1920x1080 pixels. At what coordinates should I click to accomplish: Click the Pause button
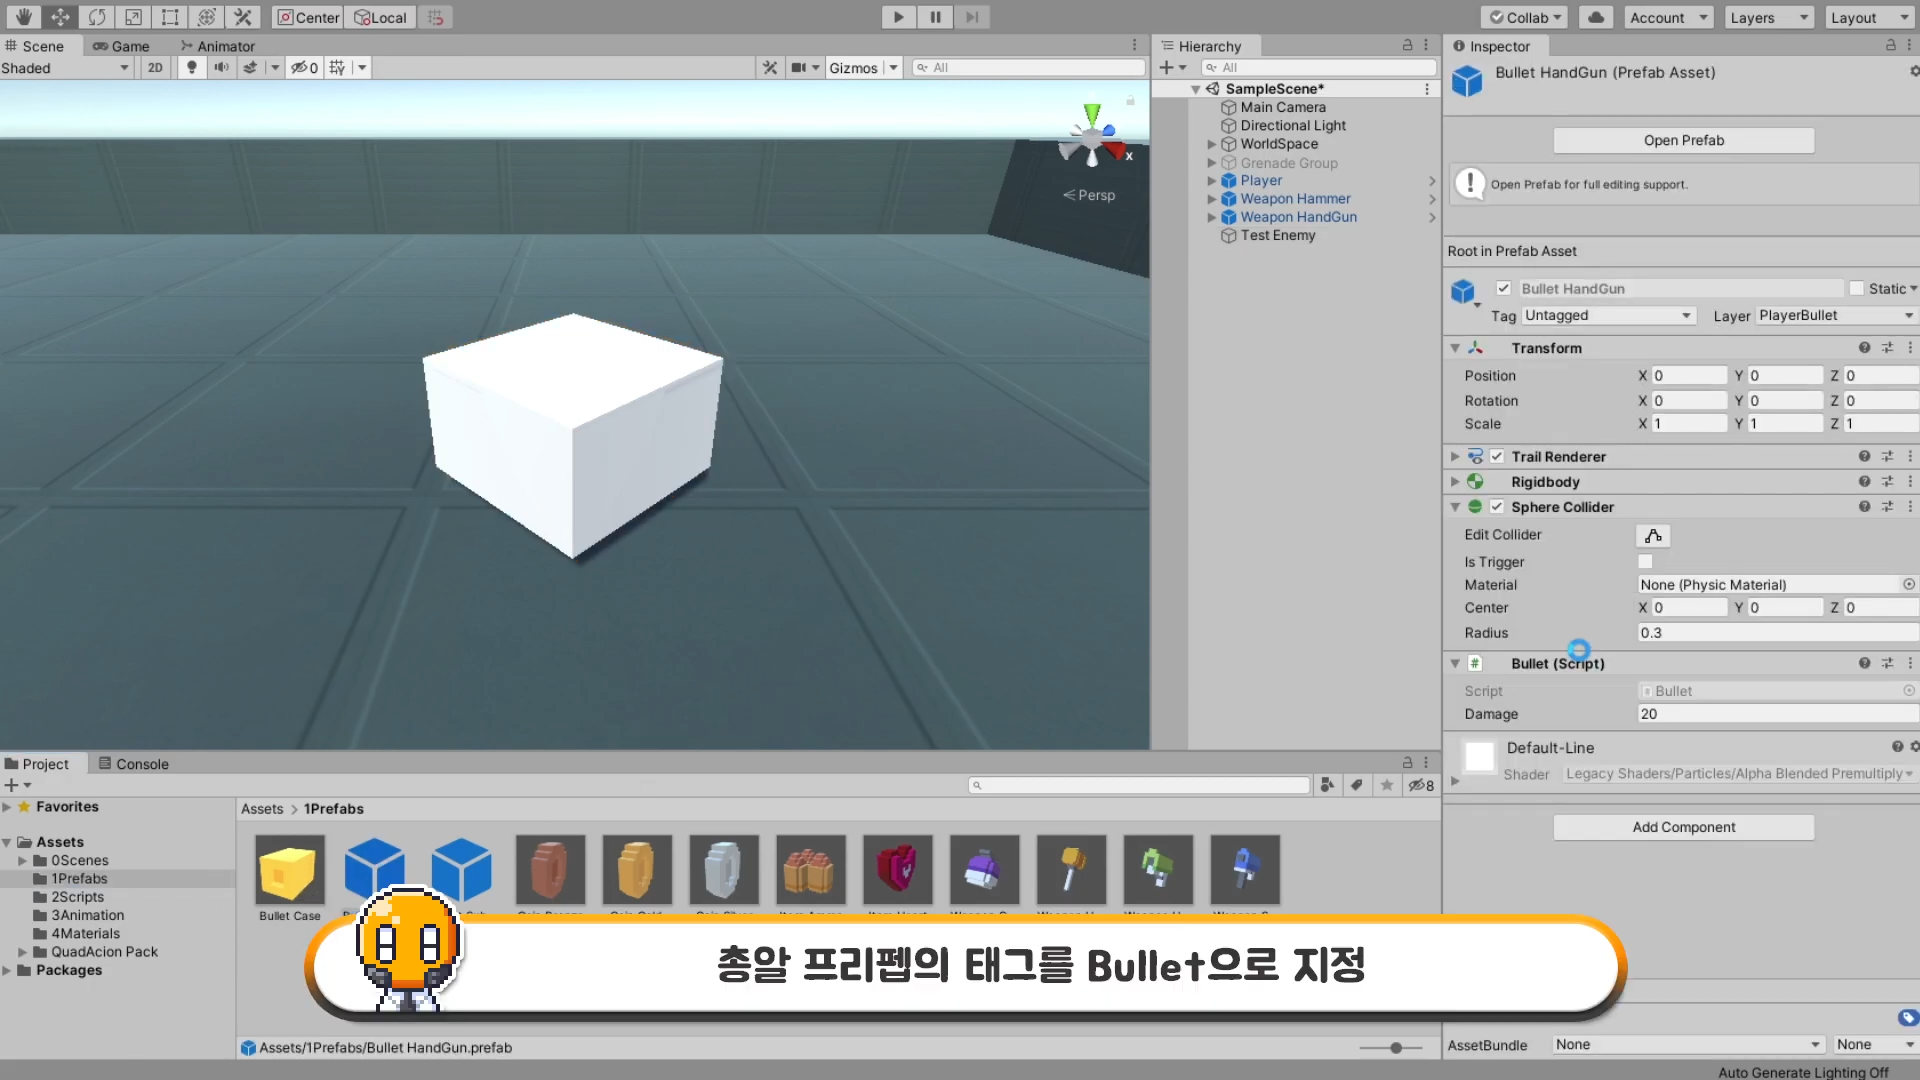[x=935, y=17]
